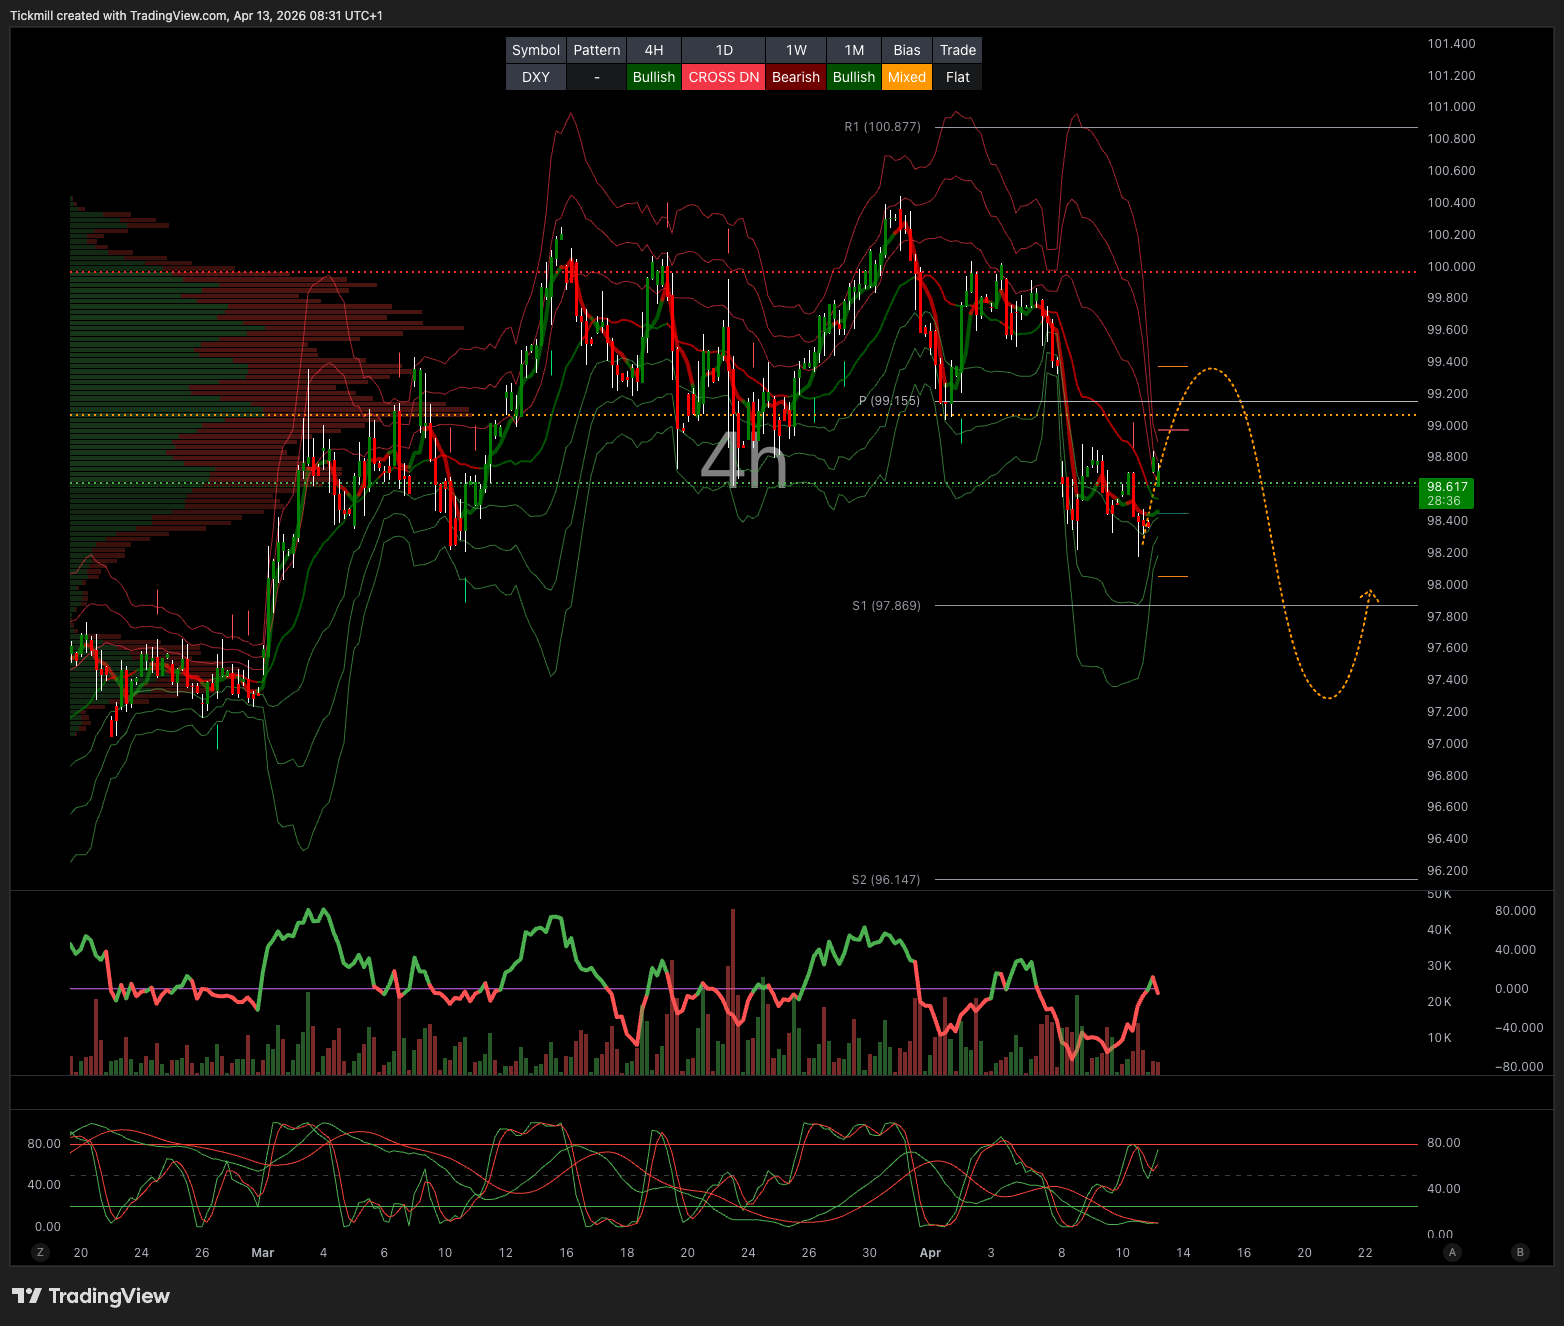Click the yellow projected arrow tip
This screenshot has height=1326, width=1564.
(1369, 592)
